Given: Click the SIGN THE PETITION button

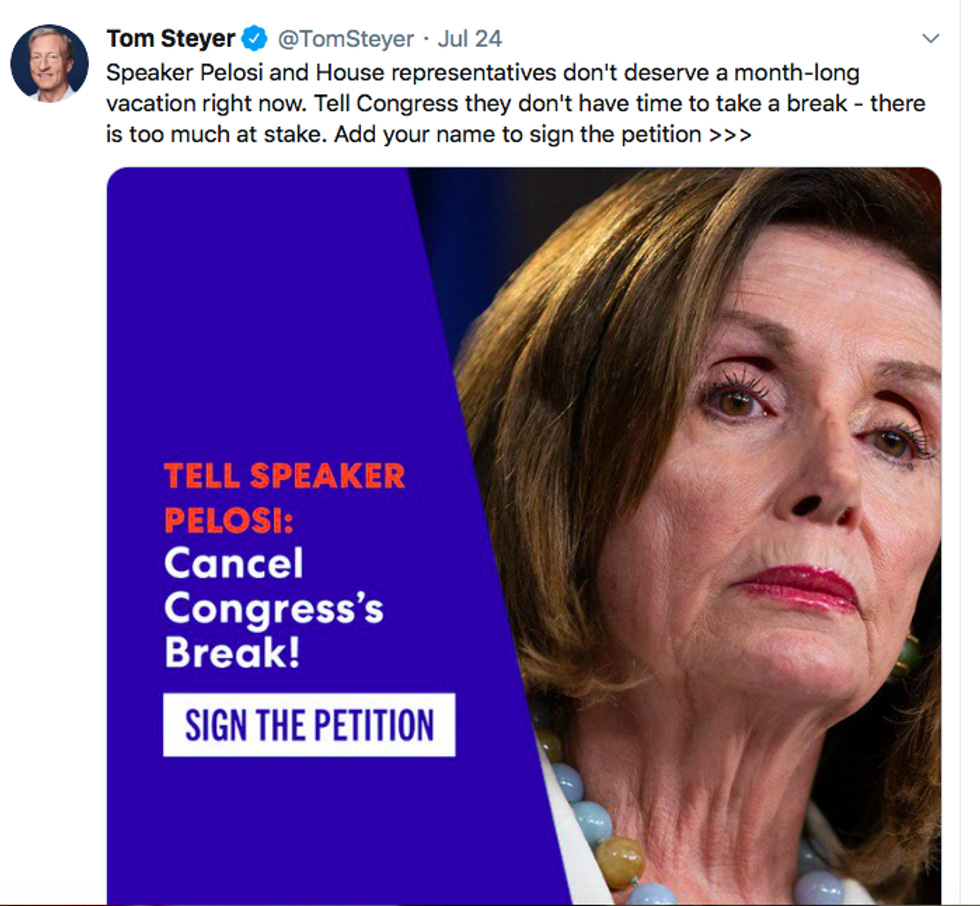Looking at the screenshot, I should (x=309, y=725).
